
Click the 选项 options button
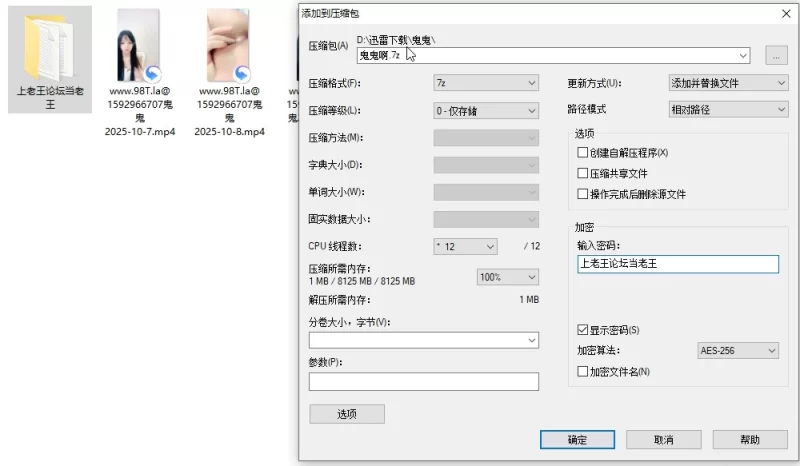347,414
